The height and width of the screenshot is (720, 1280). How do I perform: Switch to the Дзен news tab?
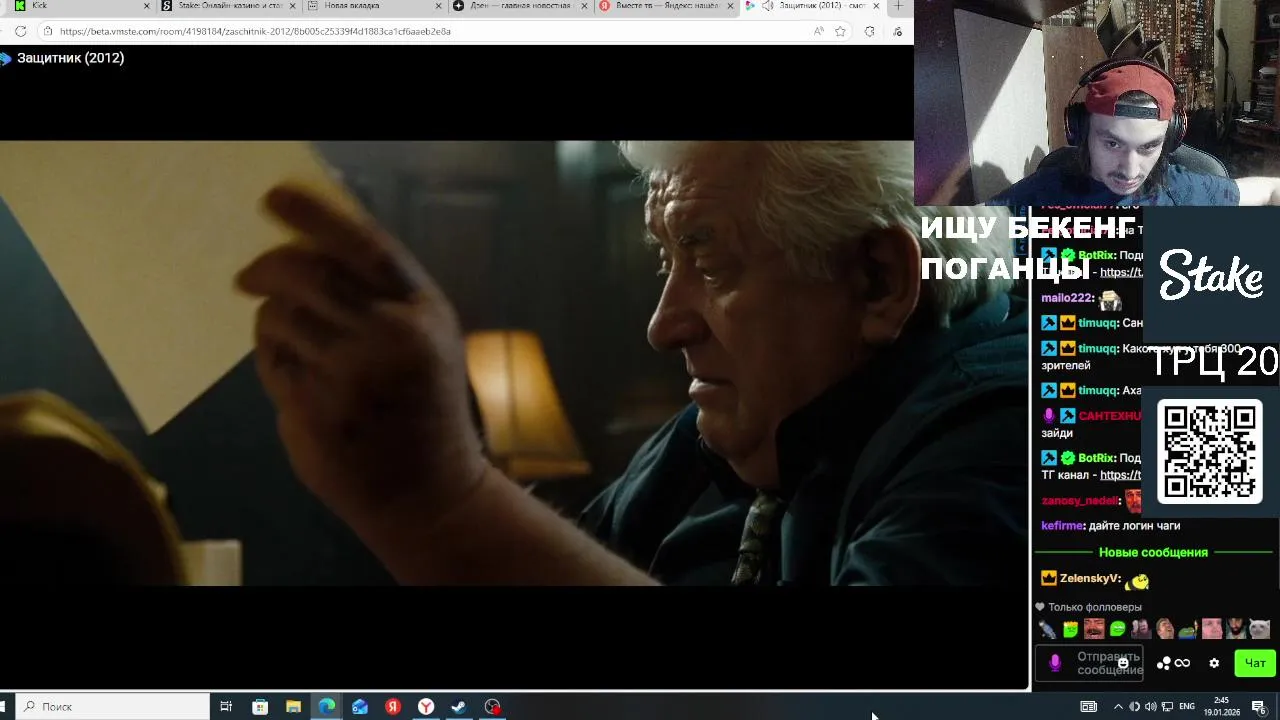[x=520, y=6]
